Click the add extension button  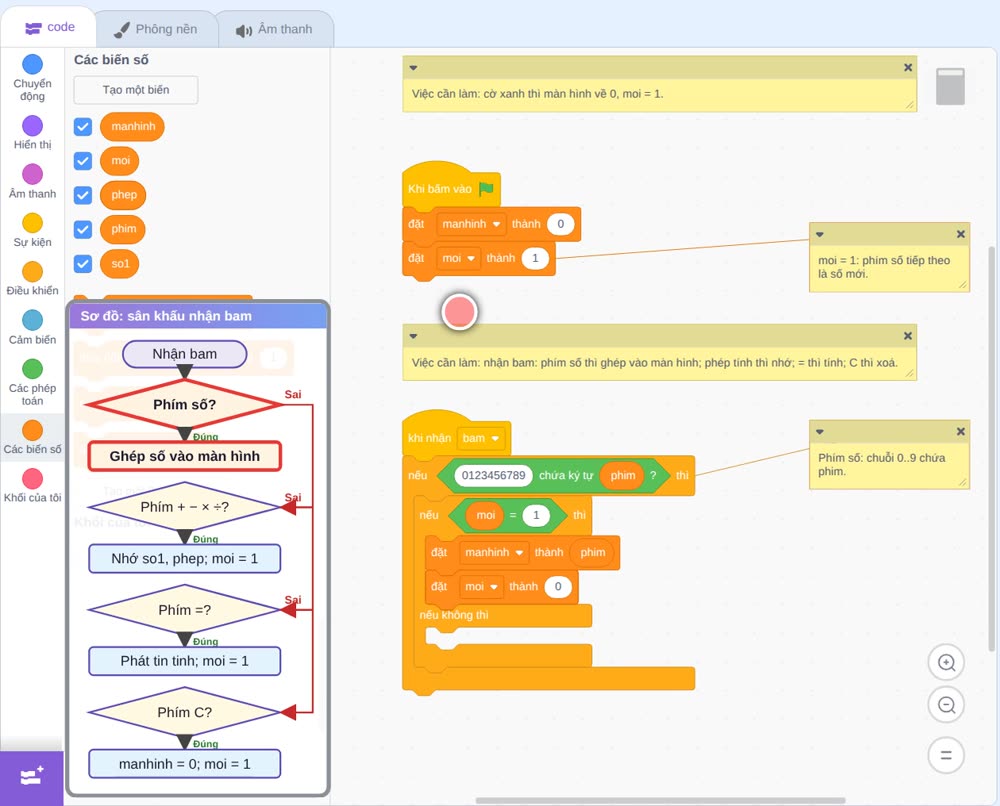pos(32,777)
